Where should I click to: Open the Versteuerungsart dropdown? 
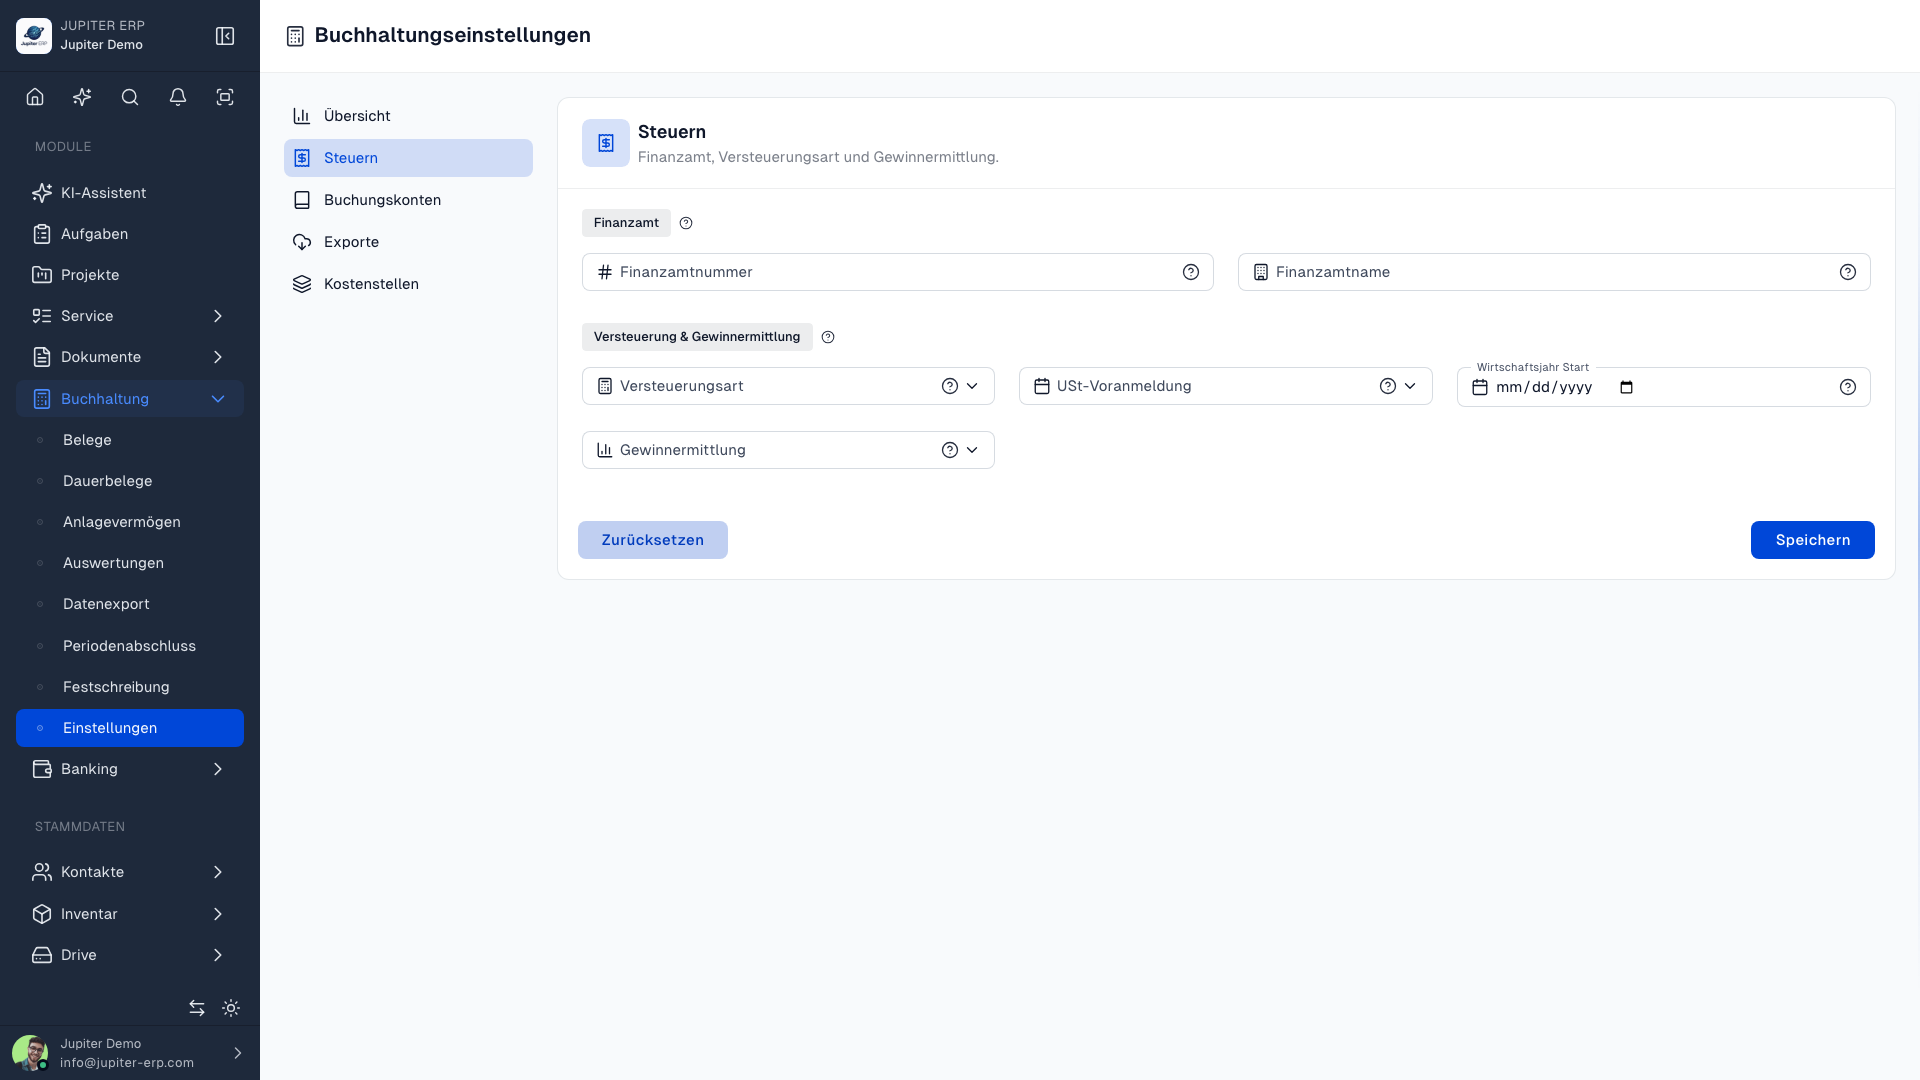(x=788, y=386)
